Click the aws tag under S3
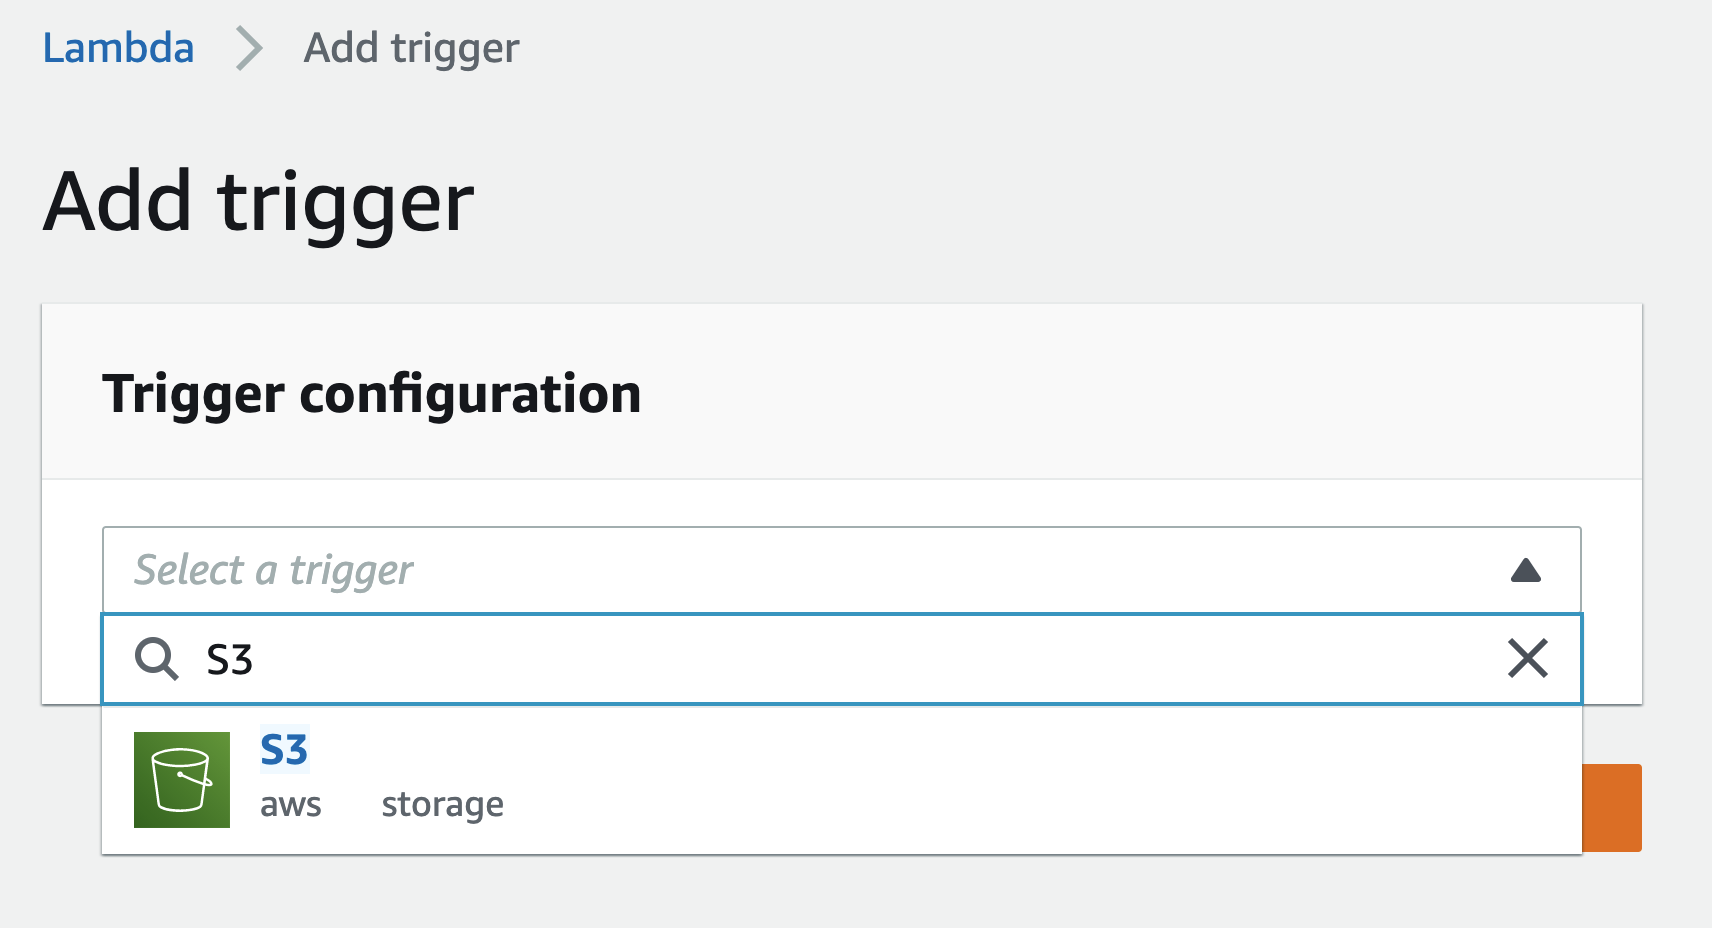 click(291, 805)
